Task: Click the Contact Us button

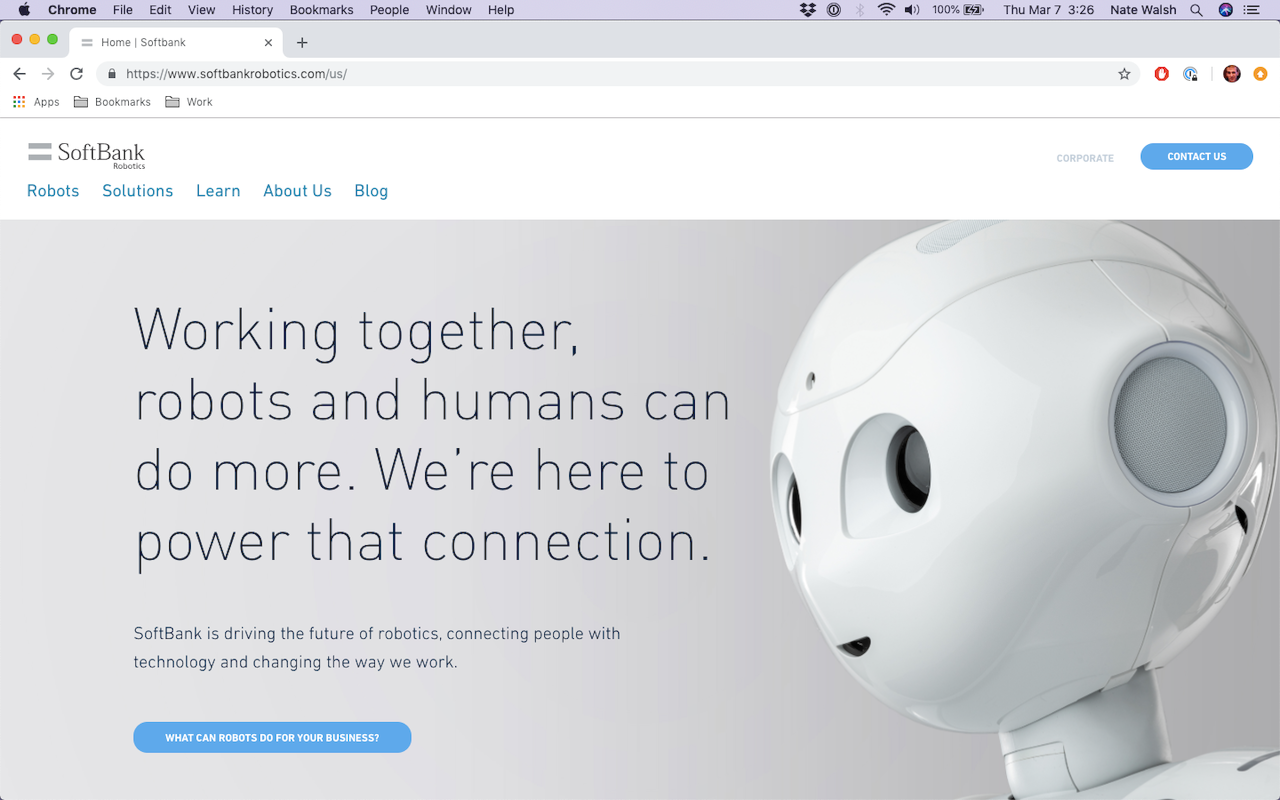Action: tap(1196, 156)
